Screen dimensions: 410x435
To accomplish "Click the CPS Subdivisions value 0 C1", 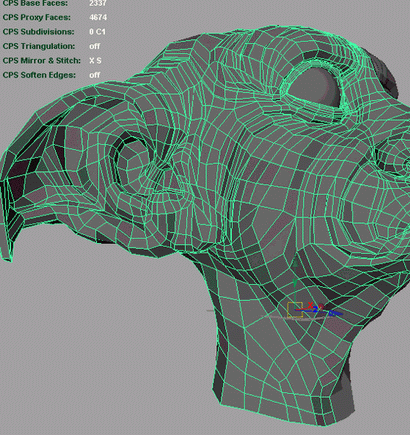I will tap(97, 32).
